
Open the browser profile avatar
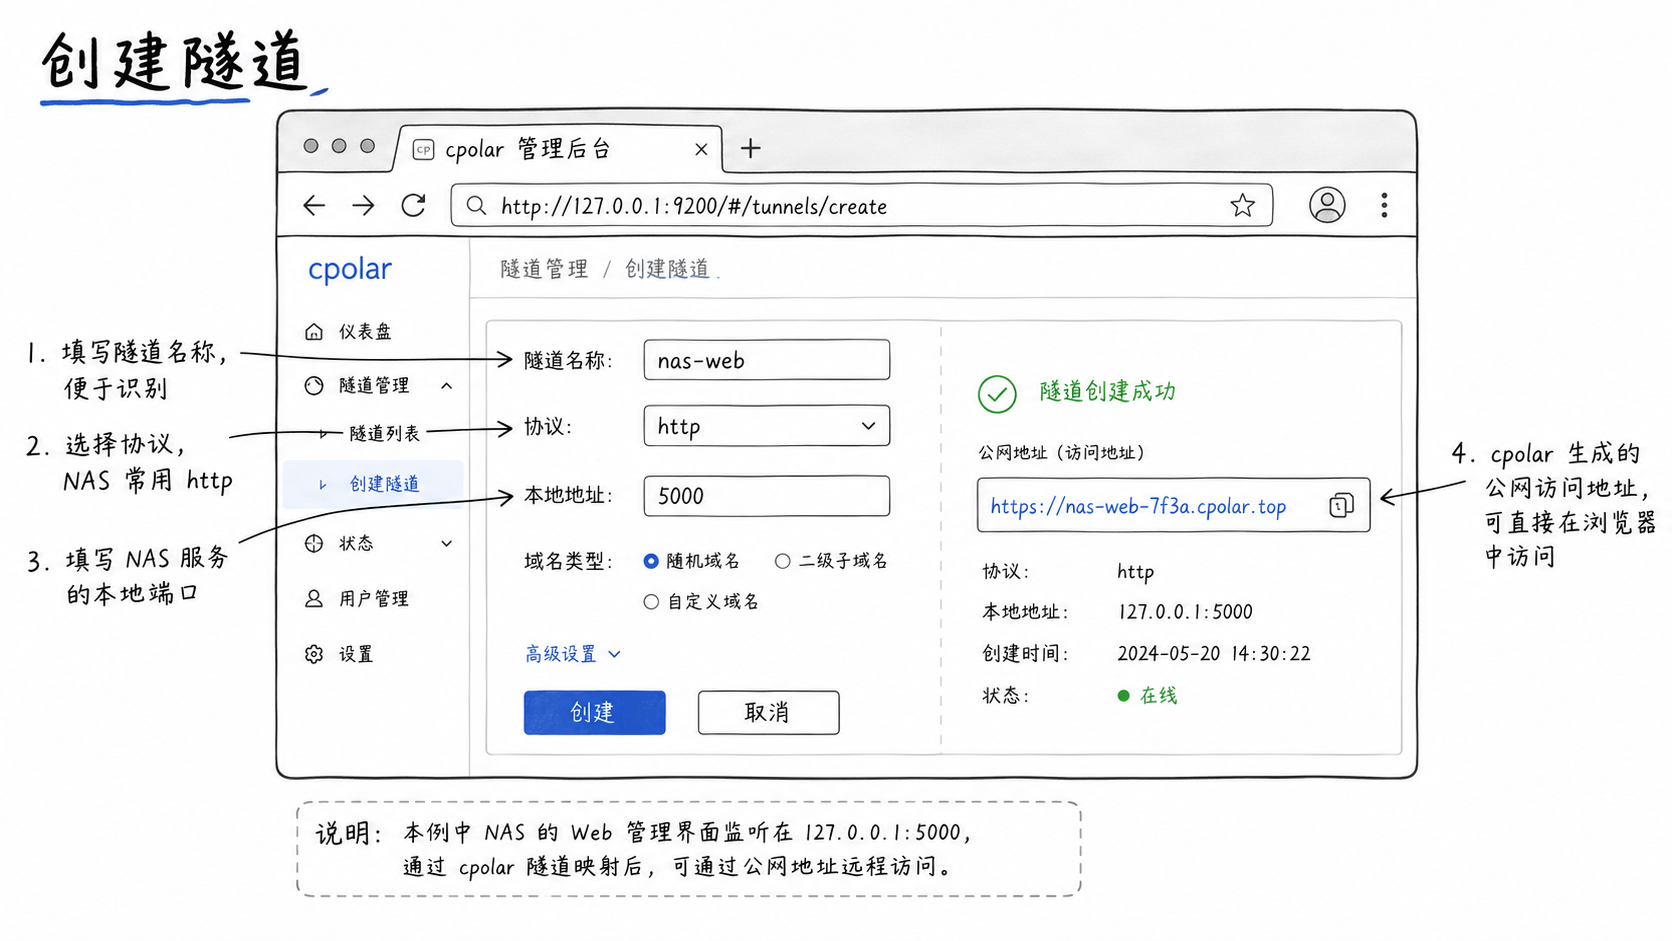[x=1327, y=205]
